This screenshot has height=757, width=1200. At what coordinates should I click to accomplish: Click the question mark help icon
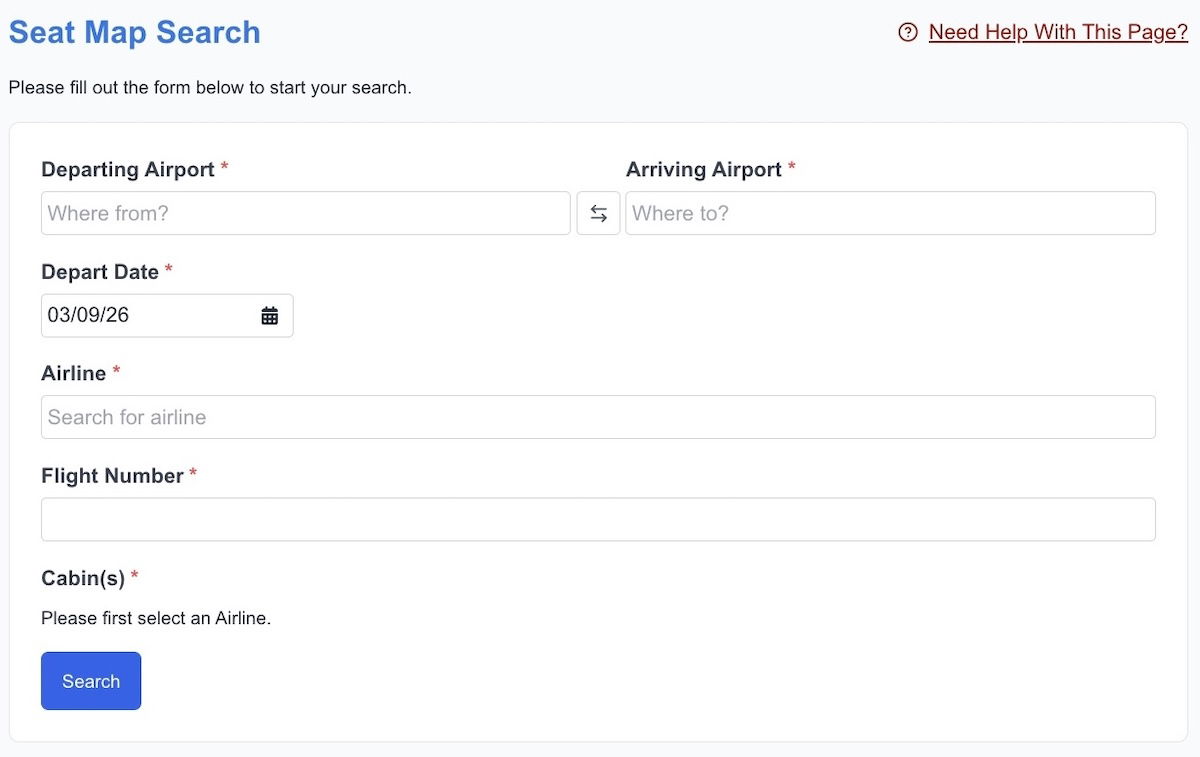[x=908, y=33]
